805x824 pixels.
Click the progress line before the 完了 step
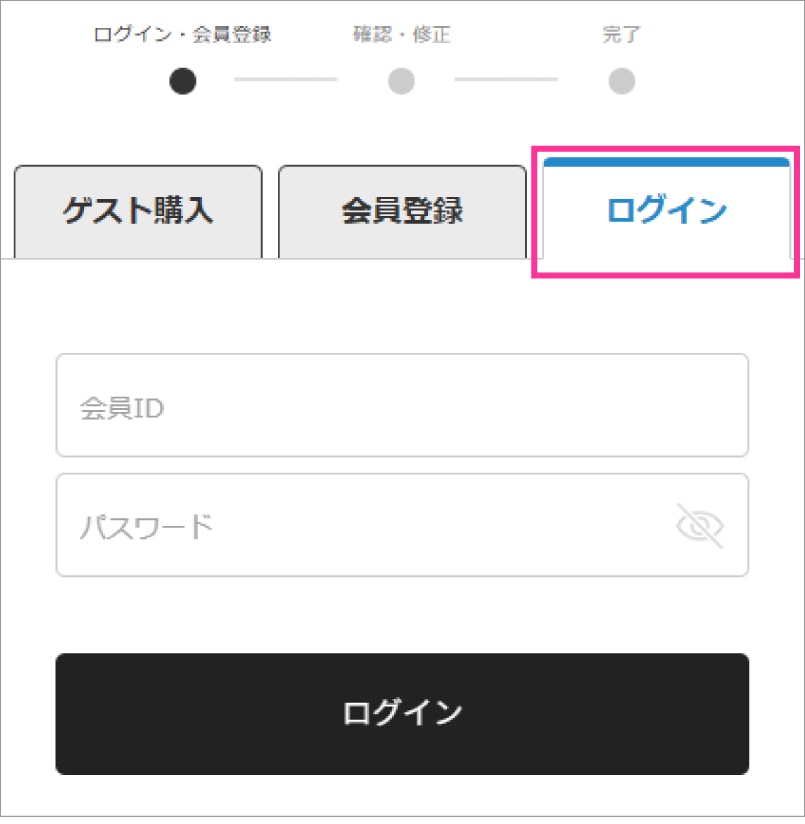tap(506, 79)
